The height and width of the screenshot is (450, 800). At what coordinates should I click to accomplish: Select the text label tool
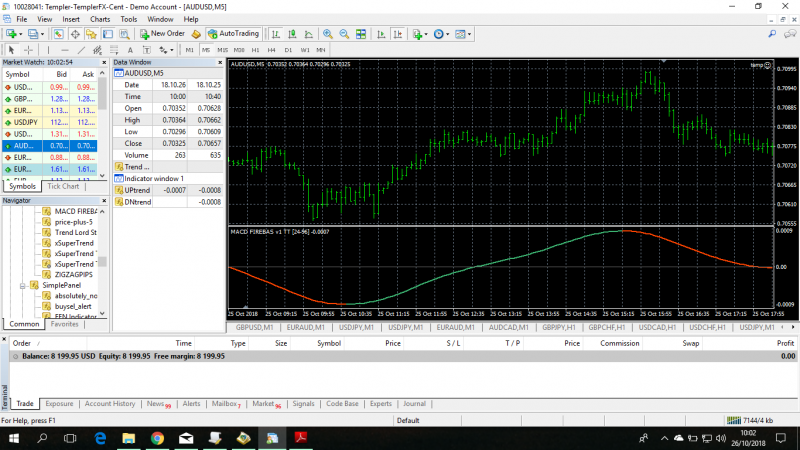point(147,49)
